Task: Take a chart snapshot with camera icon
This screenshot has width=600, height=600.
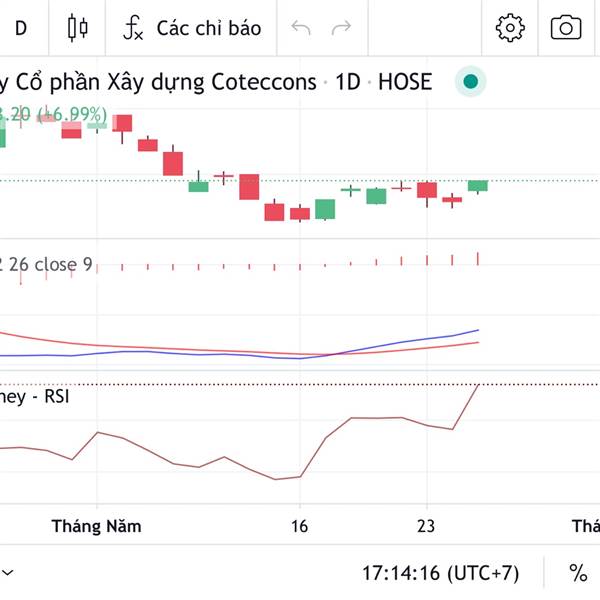Action: coord(566,28)
